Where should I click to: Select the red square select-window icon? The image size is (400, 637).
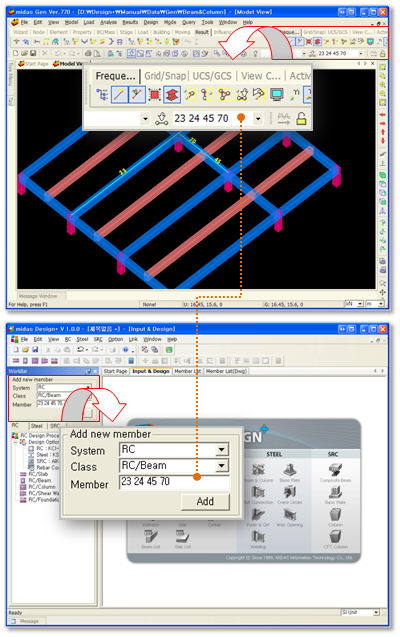point(155,95)
